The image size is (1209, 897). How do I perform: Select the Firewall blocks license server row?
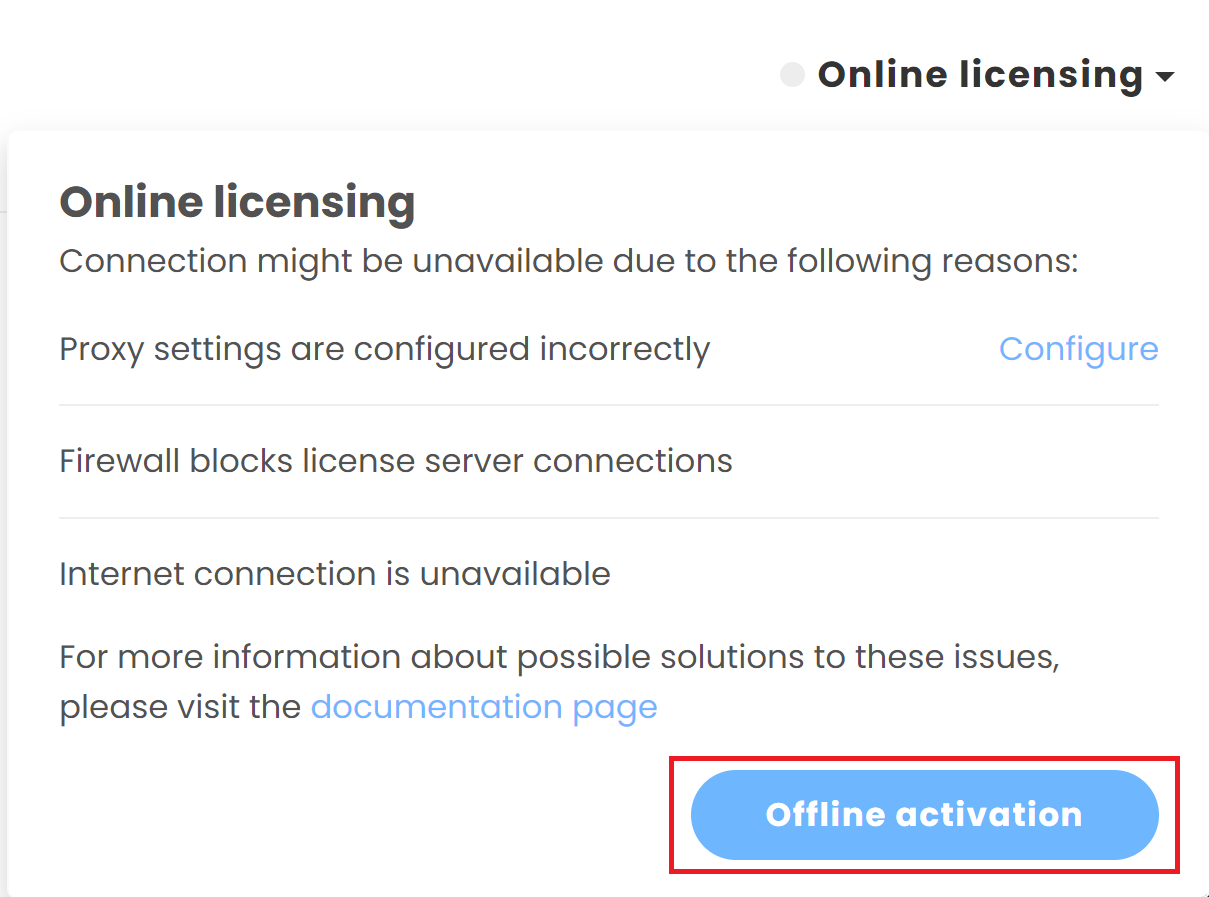395,461
